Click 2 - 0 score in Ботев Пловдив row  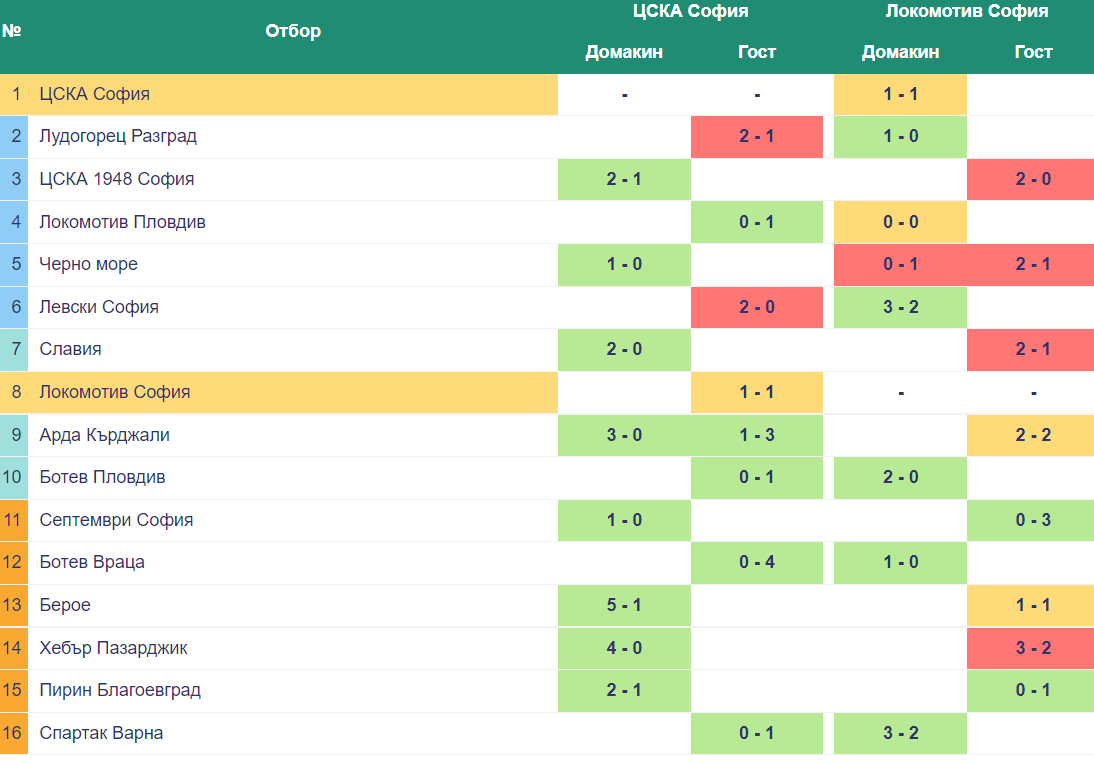coord(900,478)
